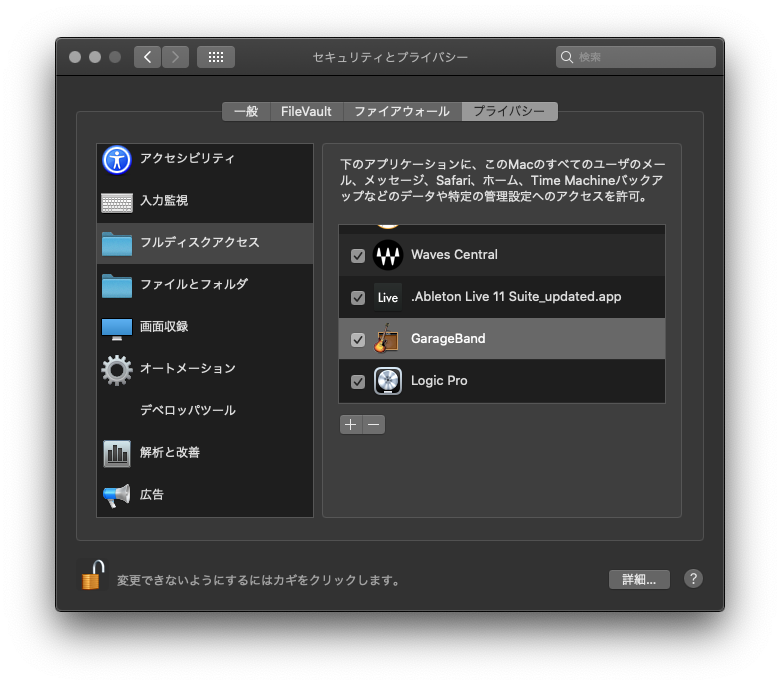Select the megaphone icon for 広告
The height and width of the screenshot is (685, 780).
(117, 495)
